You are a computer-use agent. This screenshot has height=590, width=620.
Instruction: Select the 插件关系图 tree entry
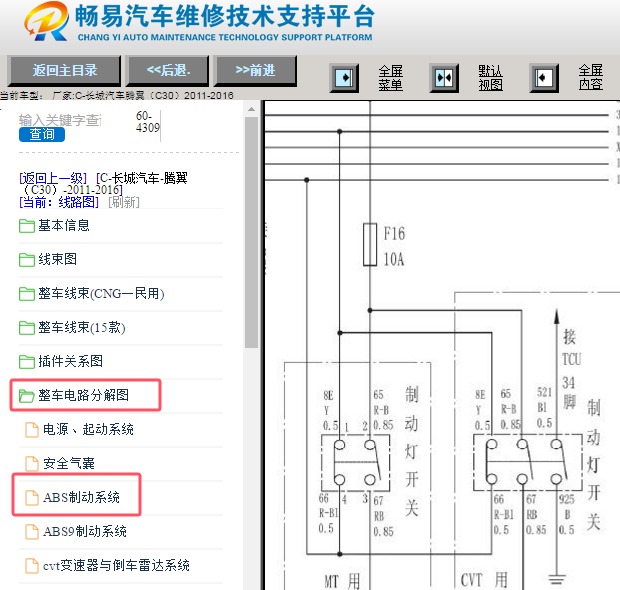[x=70, y=361]
